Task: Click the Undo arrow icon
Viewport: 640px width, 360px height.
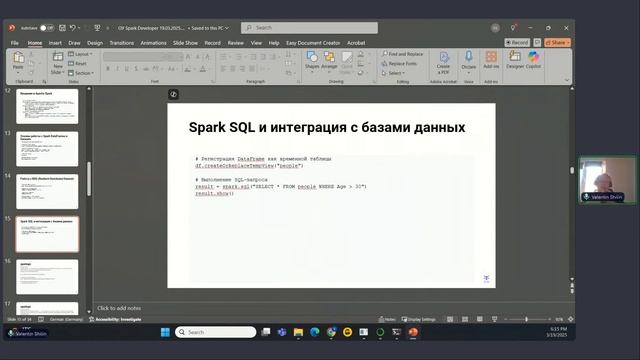Action: pos(73,28)
